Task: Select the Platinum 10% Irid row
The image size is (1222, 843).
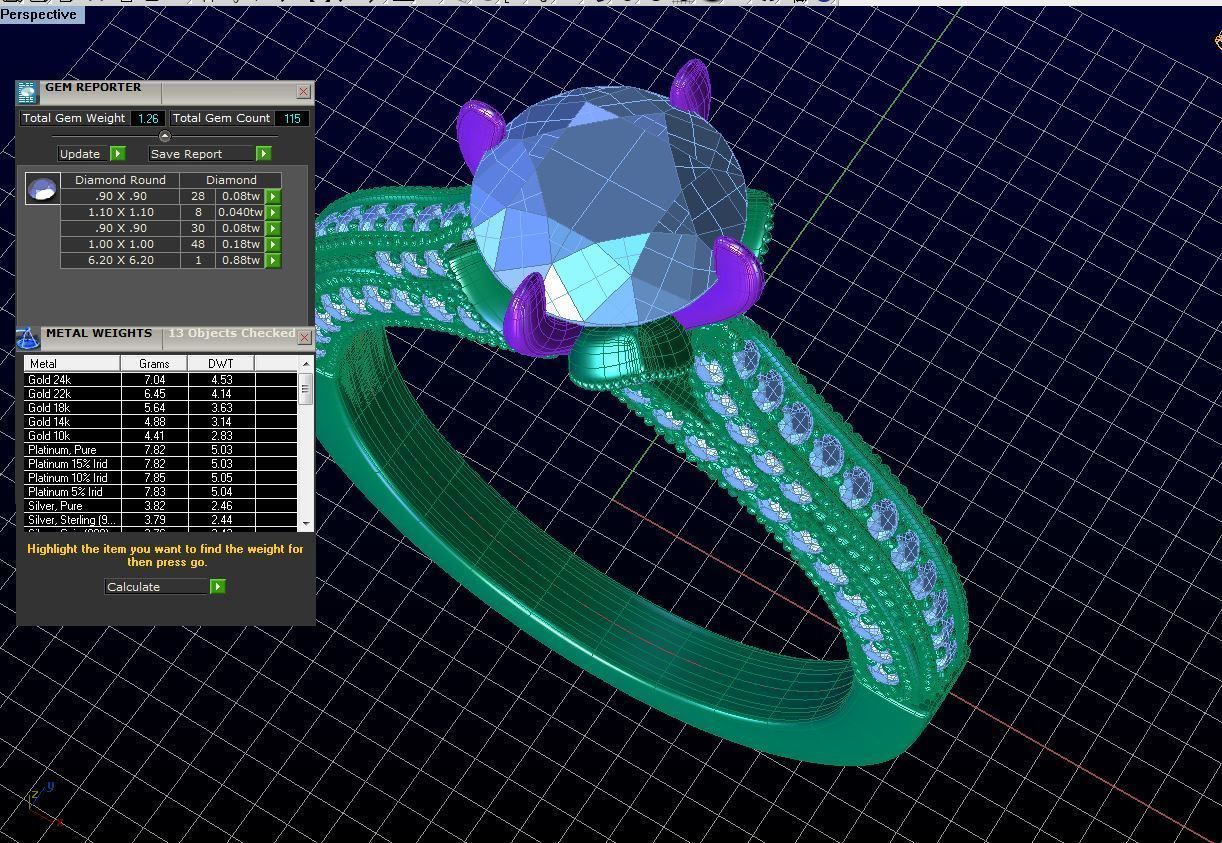Action: [160, 478]
